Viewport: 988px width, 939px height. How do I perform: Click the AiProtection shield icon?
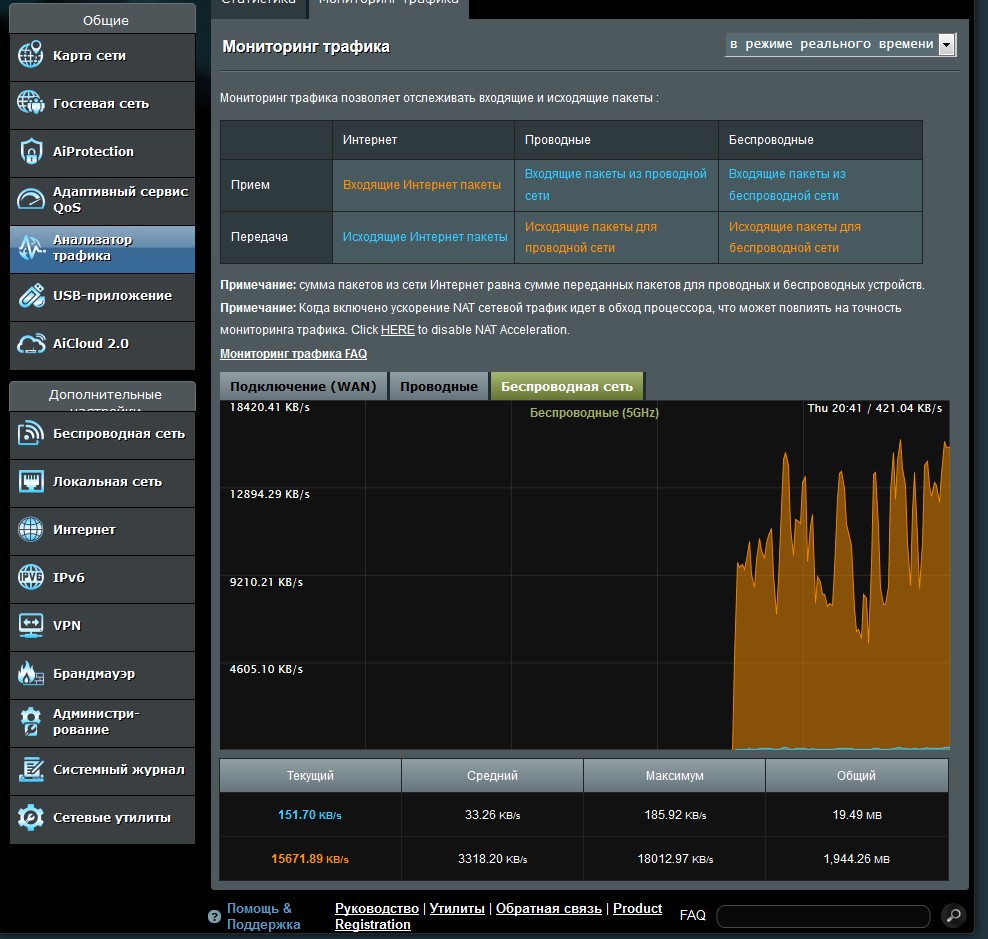[x=31, y=151]
